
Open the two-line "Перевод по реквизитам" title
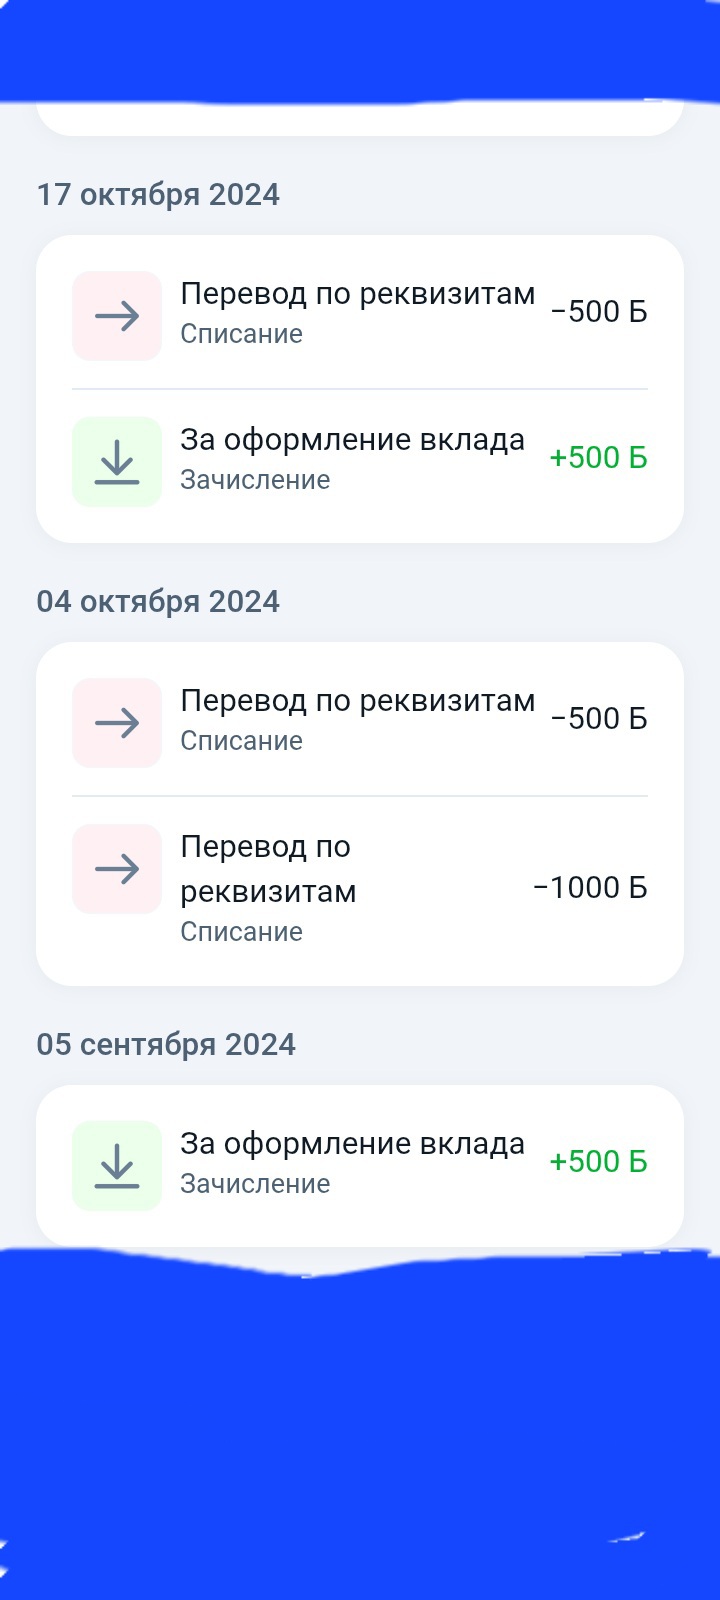(268, 868)
